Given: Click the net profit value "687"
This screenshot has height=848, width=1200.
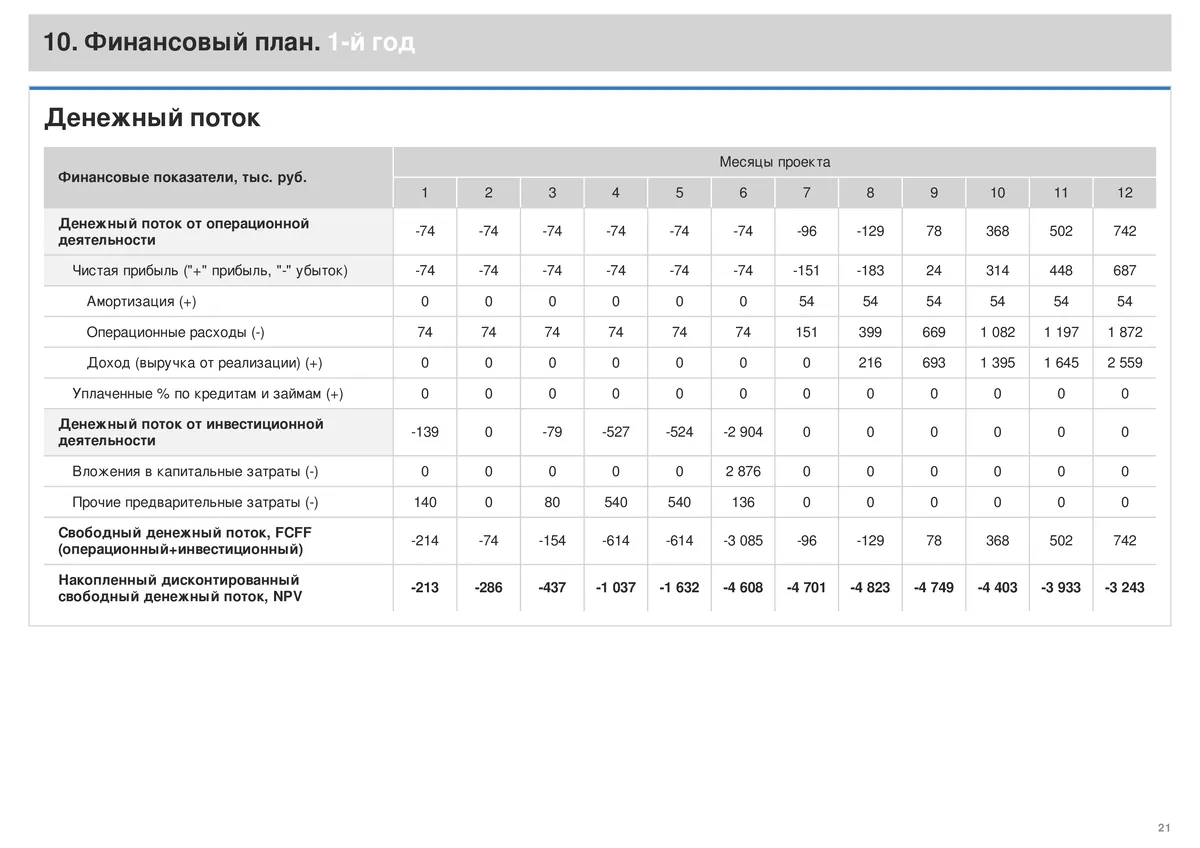Looking at the screenshot, I should (1125, 270).
